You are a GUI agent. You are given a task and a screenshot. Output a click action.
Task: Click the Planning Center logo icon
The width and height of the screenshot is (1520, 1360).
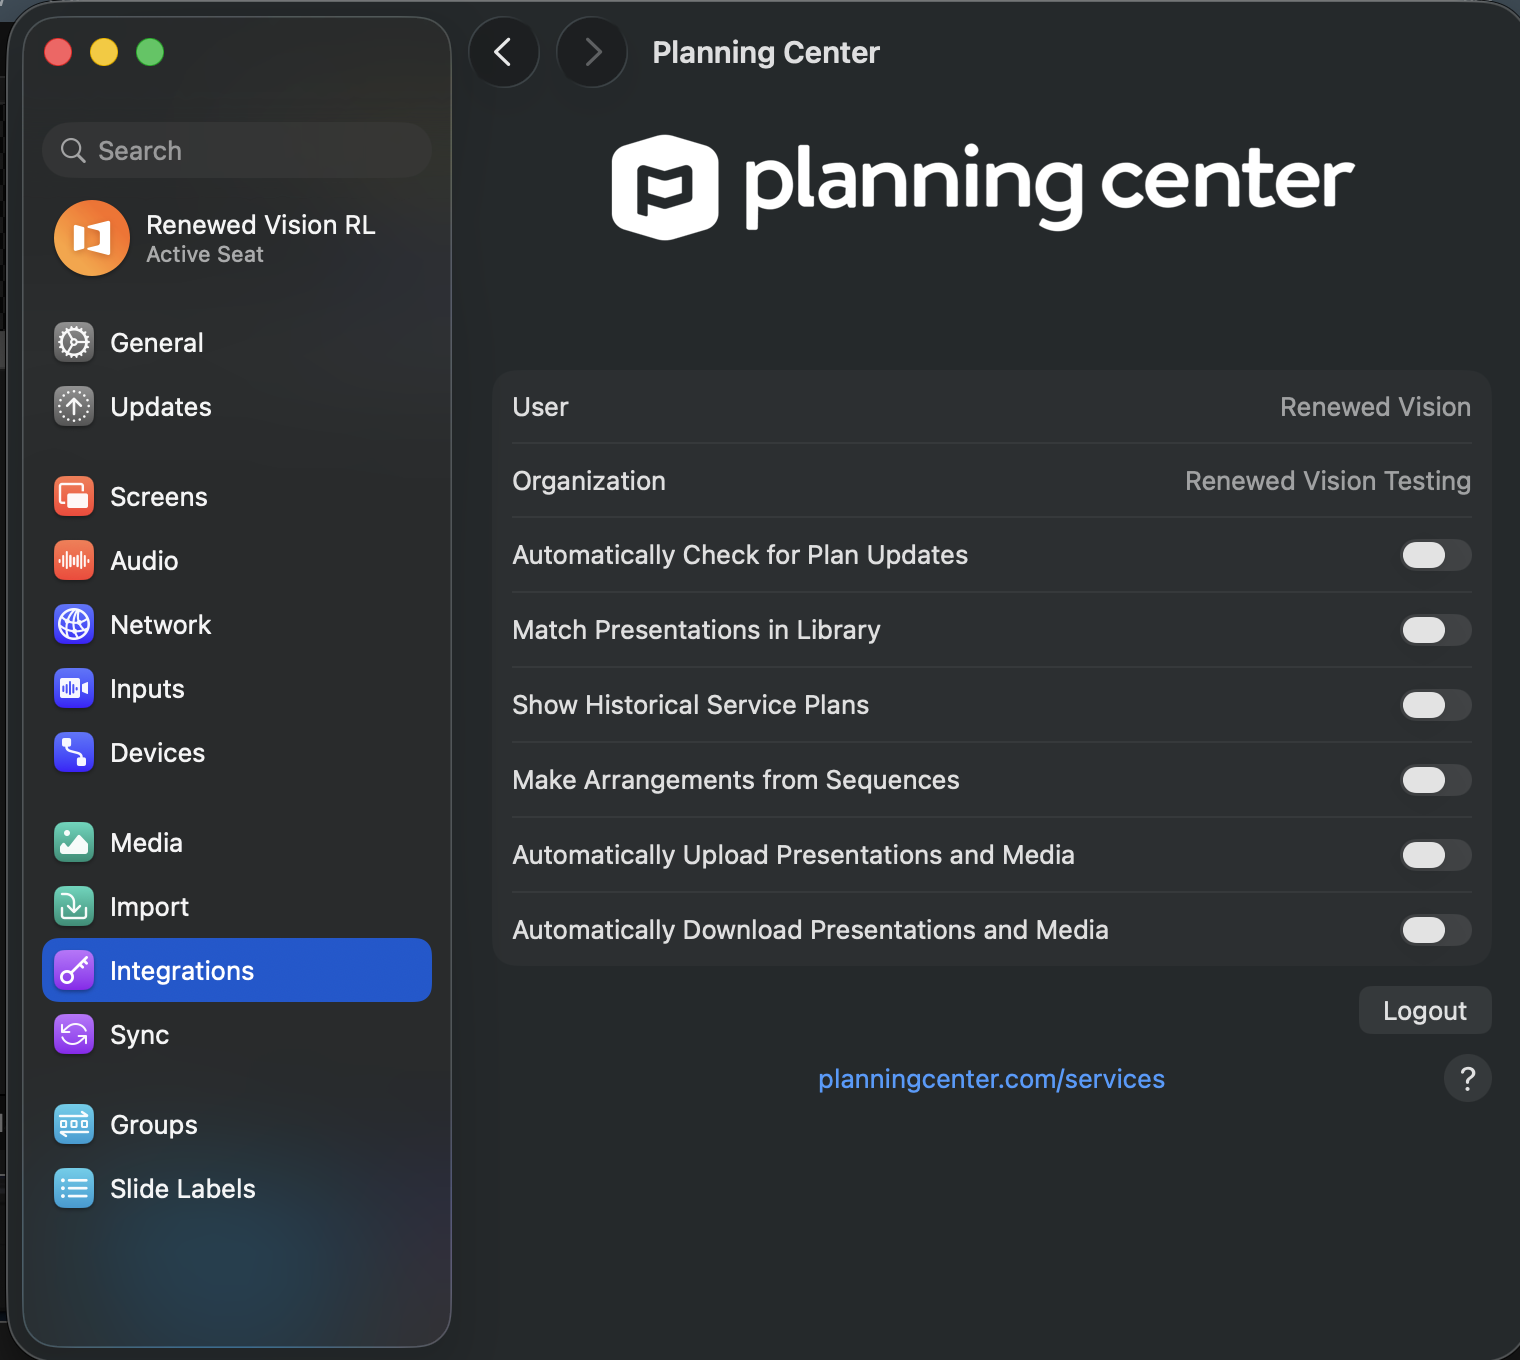(665, 187)
